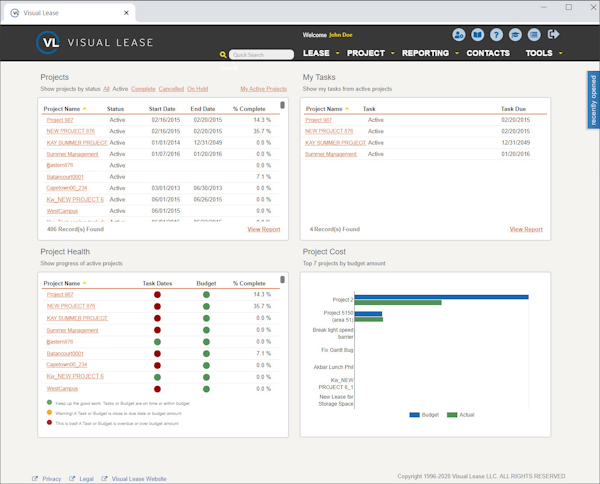
Task: Expand the PROJECT menu arrow
Action: click(393, 53)
